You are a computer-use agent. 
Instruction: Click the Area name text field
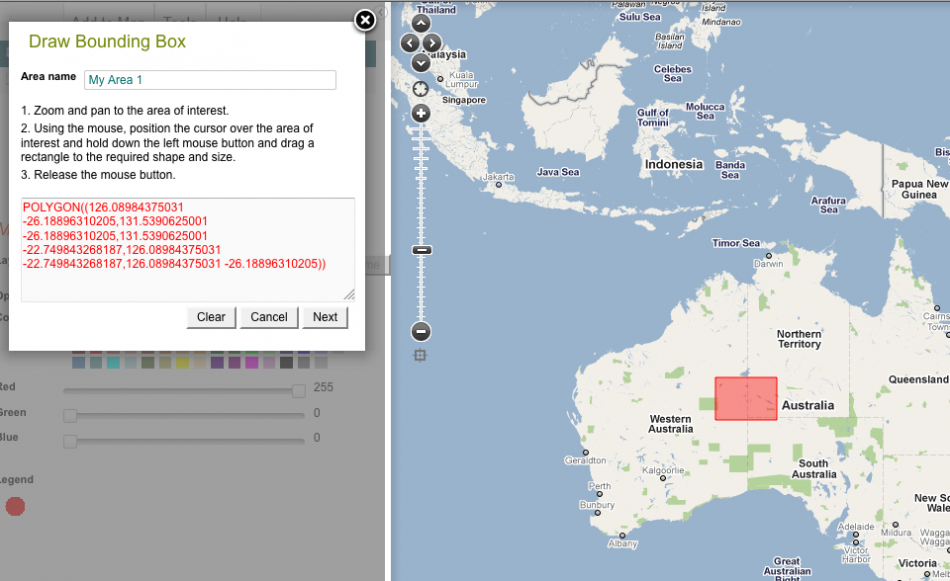click(210, 80)
